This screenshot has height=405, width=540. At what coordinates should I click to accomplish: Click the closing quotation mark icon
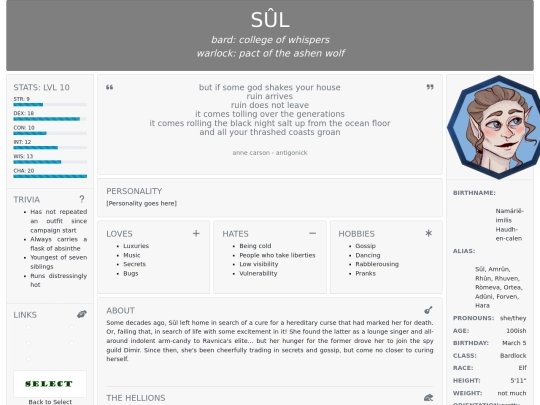pos(430,87)
